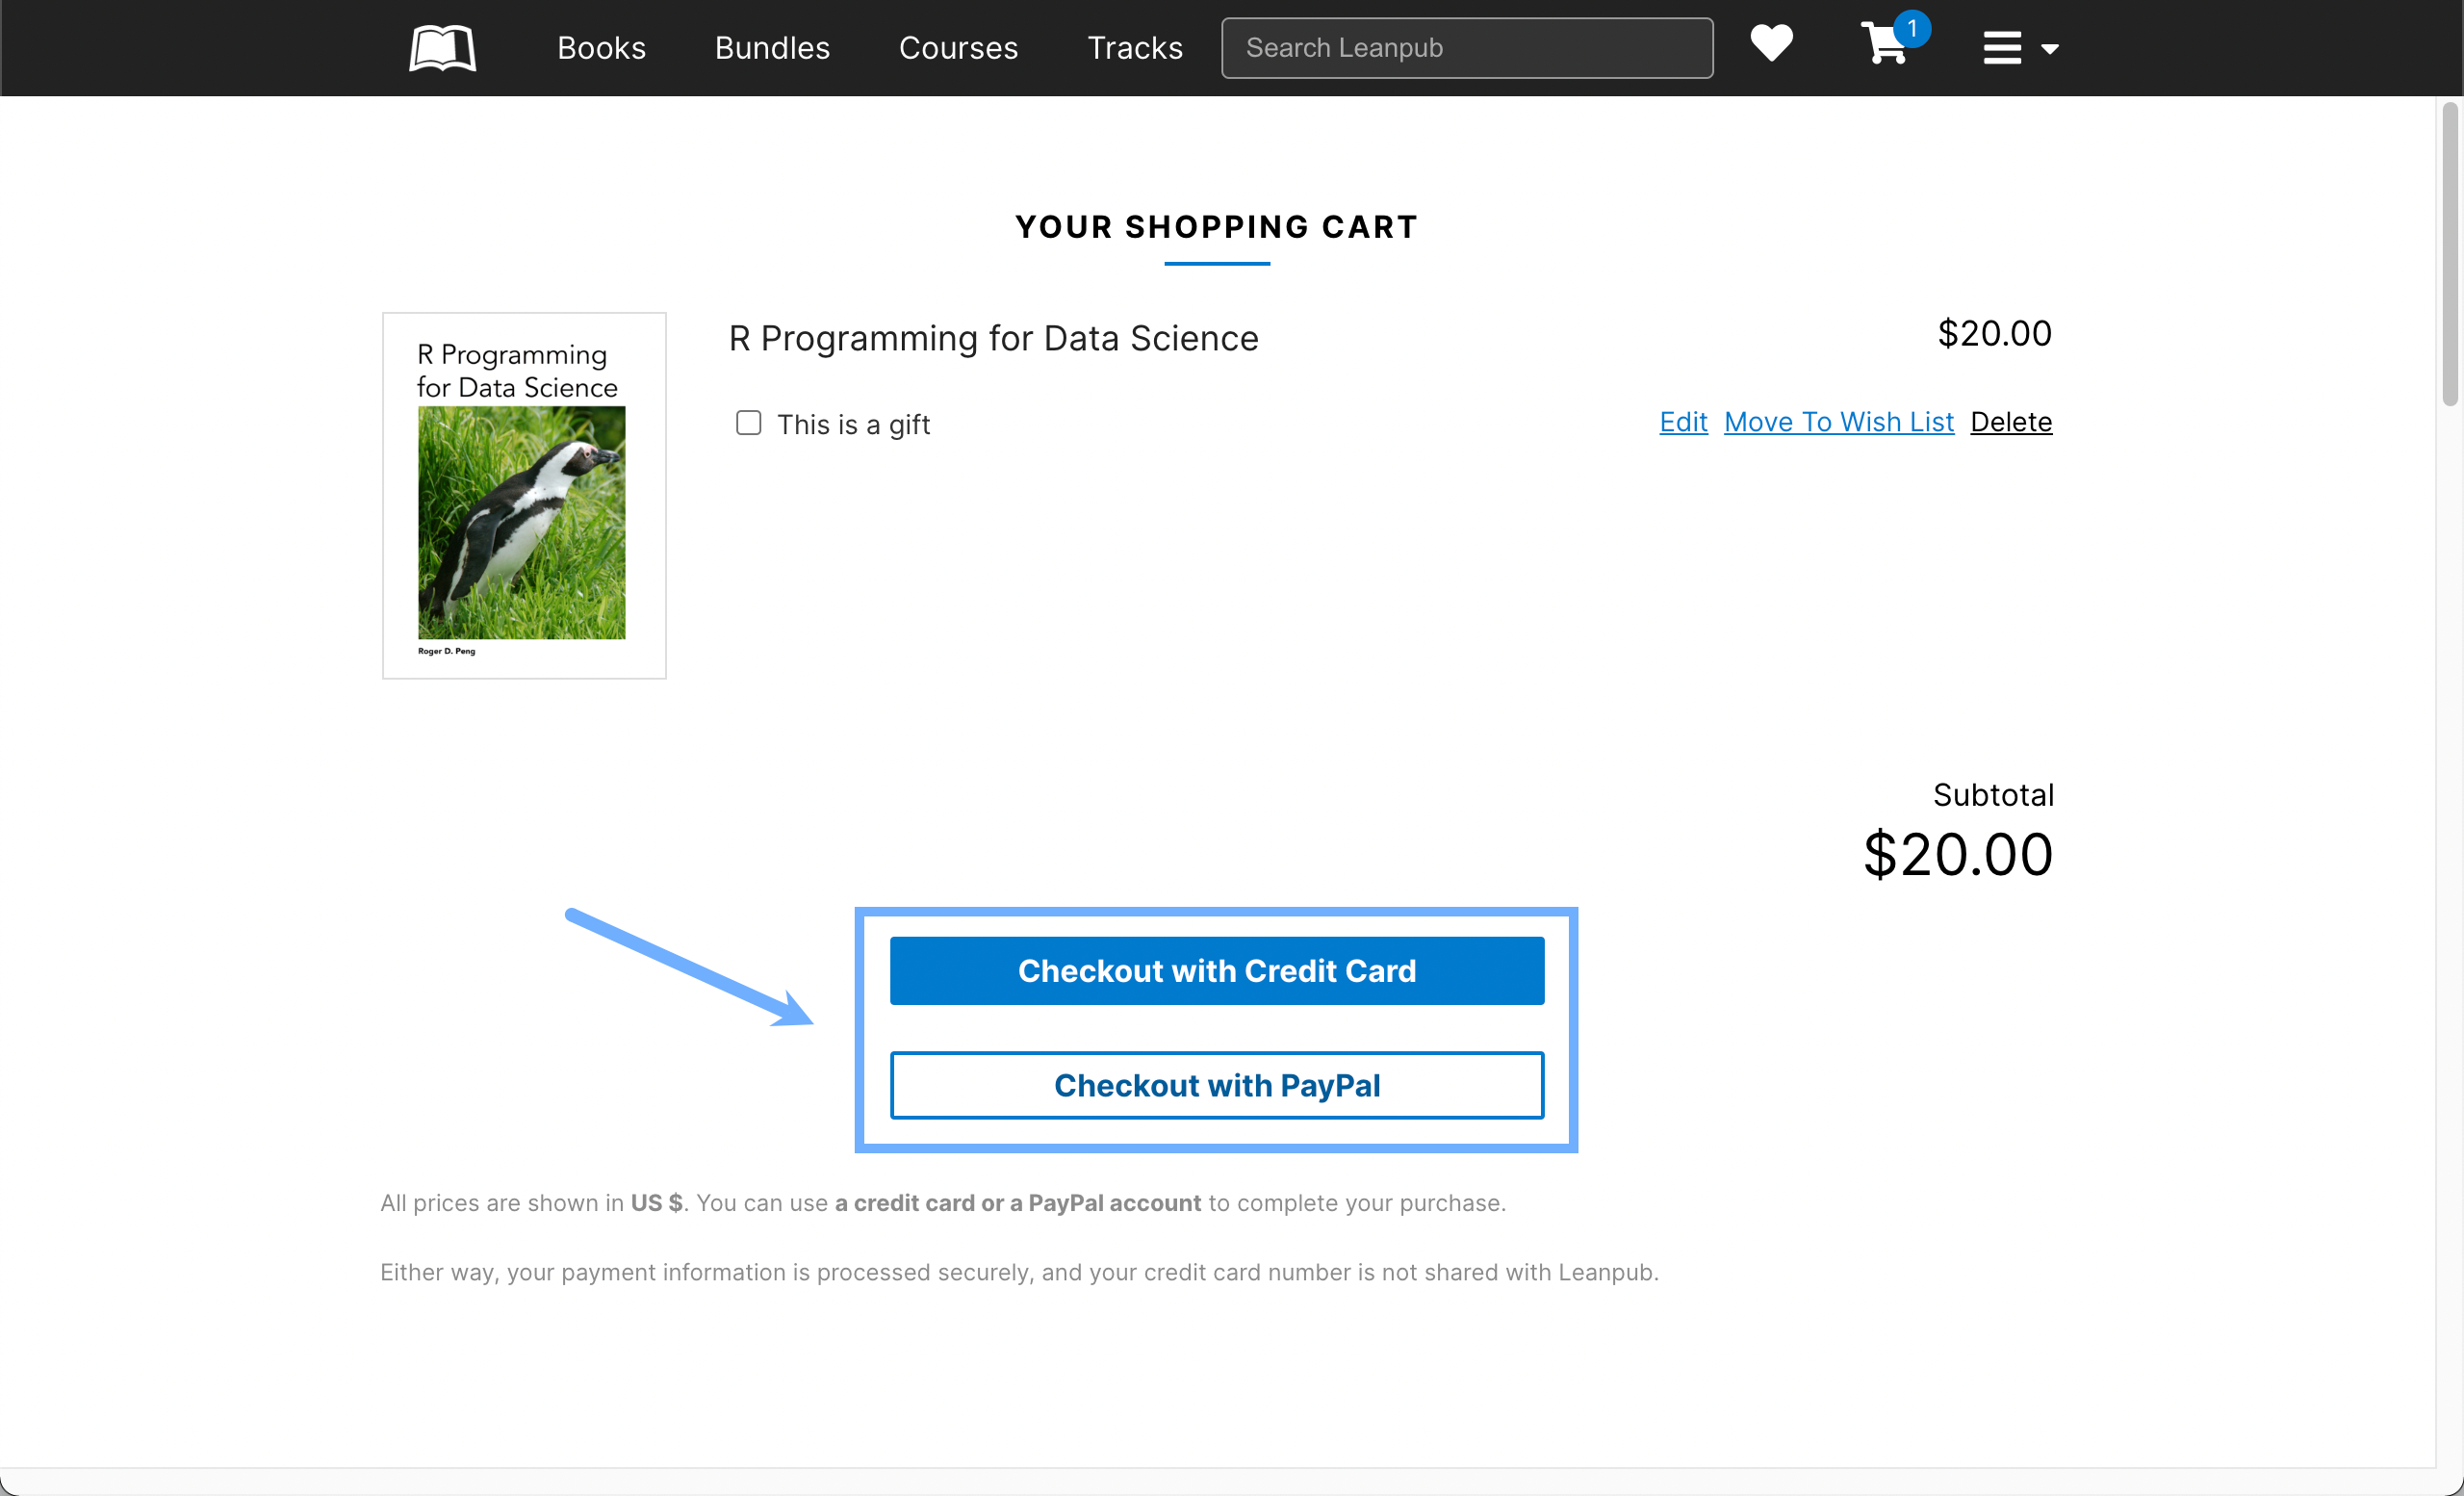Navigate to Courses
Viewport: 2464px width, 1496px height.
(958, 48)
